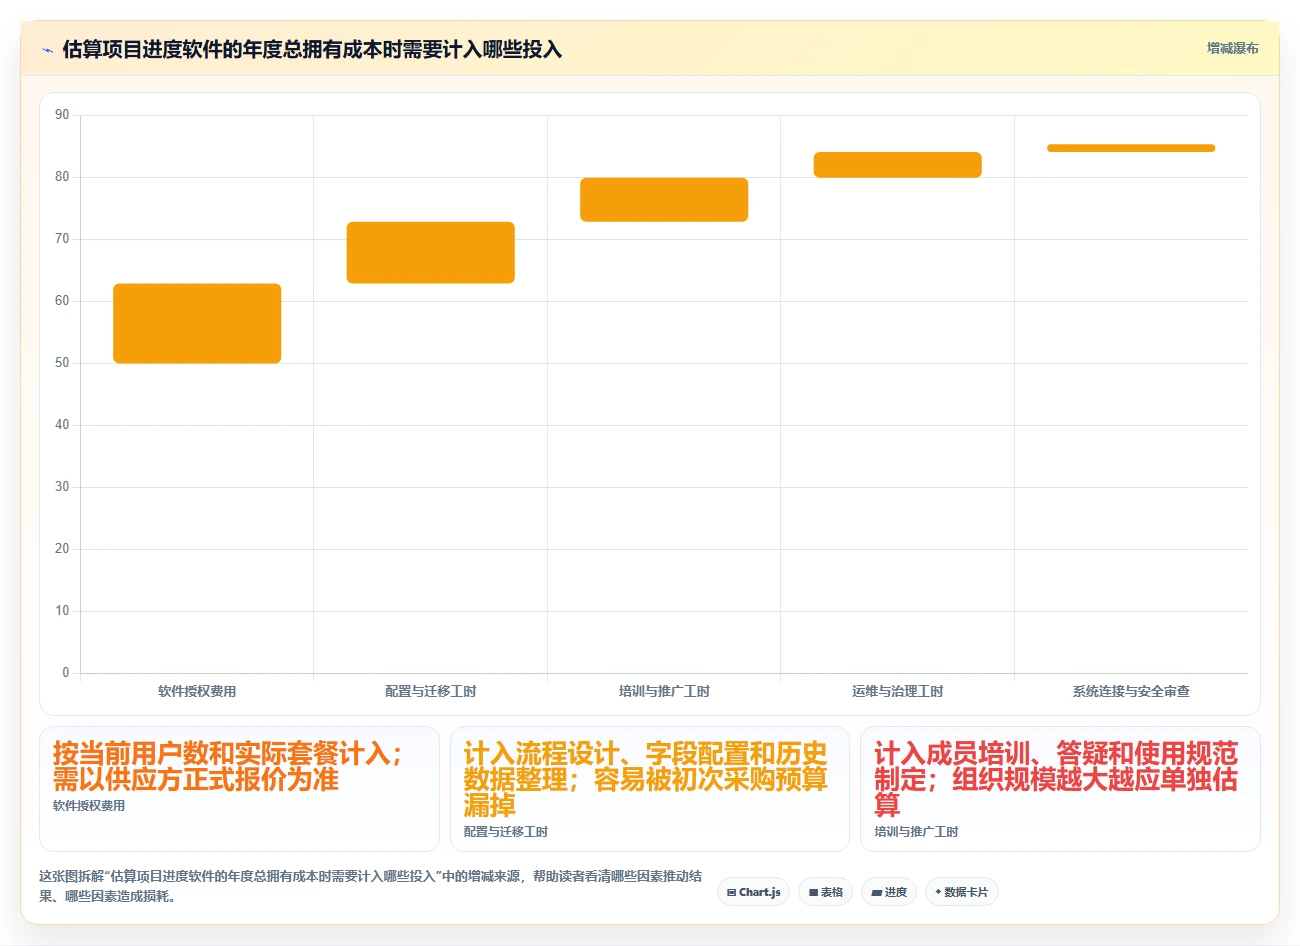Click the 运维与治理工时 x-axis label

(x=898, y=691)
